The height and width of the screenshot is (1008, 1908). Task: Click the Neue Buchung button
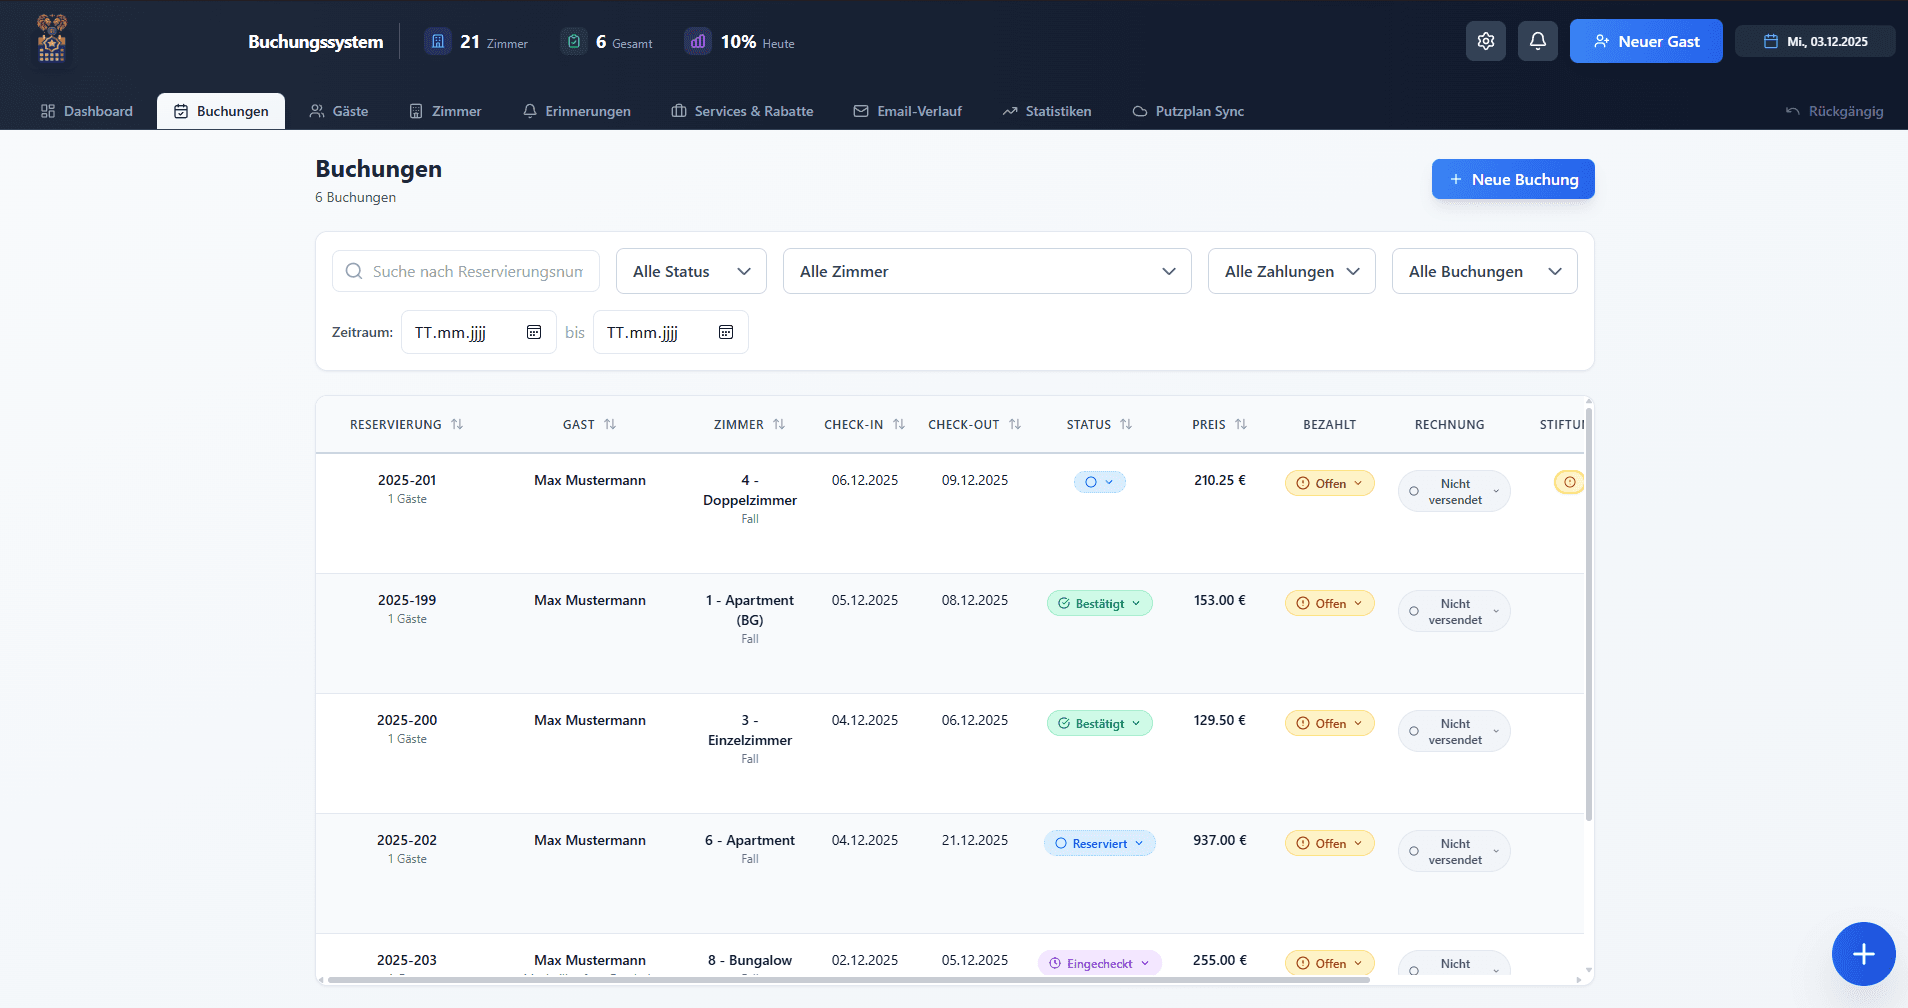point(1512,179)
